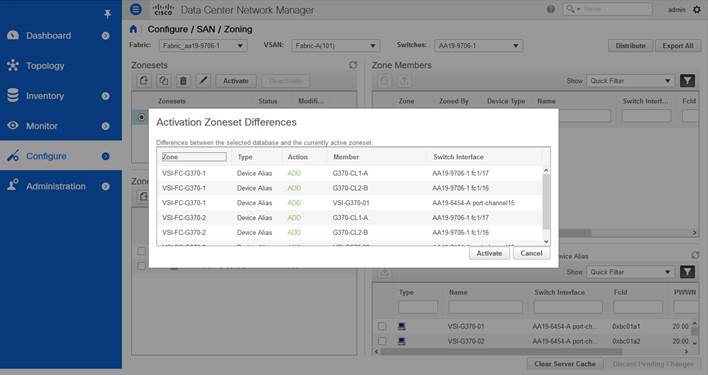Sort by Switch Interface column in dialog
708x375 pixels.
[x=458, y=157]
